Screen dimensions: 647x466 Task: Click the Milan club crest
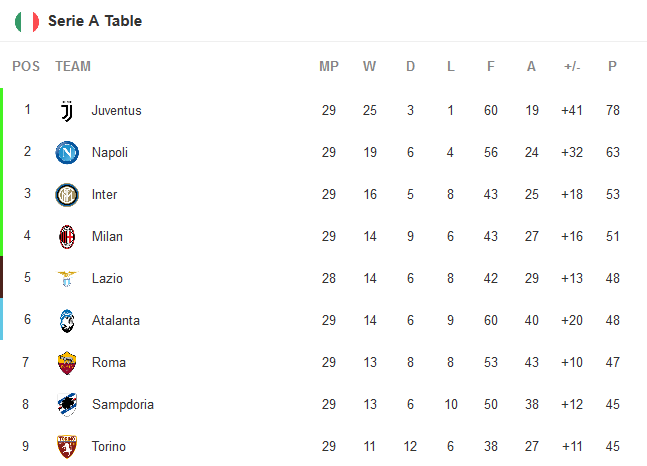[67, 236]
